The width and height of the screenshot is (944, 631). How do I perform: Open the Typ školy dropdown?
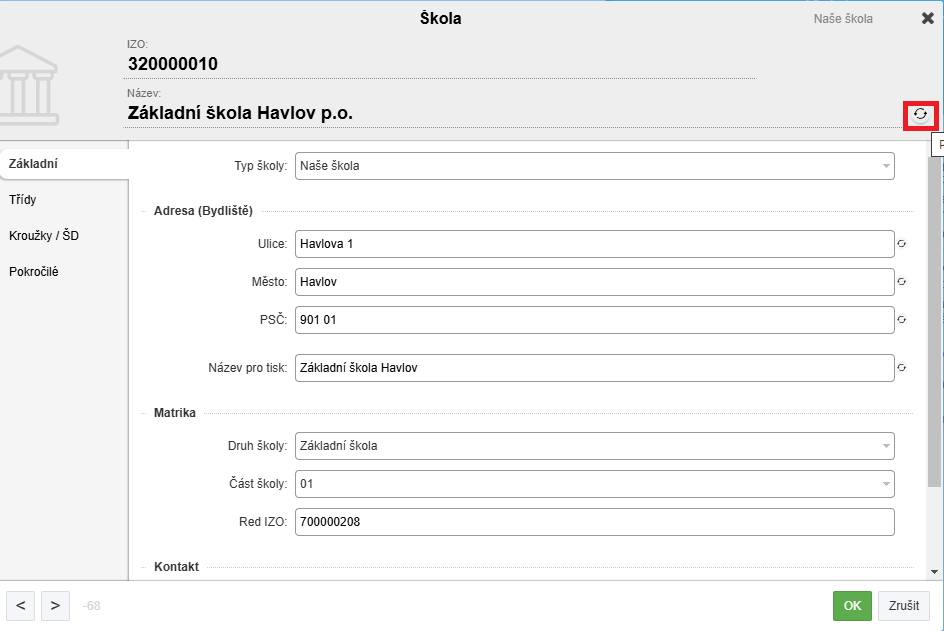[594, 166]
